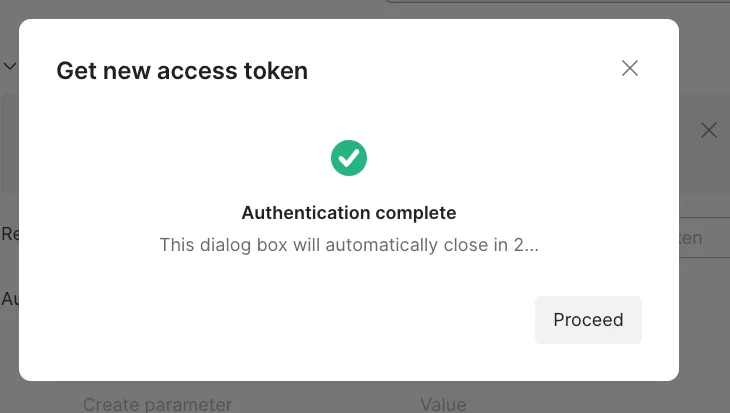
Task: Click the gray banner strip left of dialog
Action: tap(9, 140)
